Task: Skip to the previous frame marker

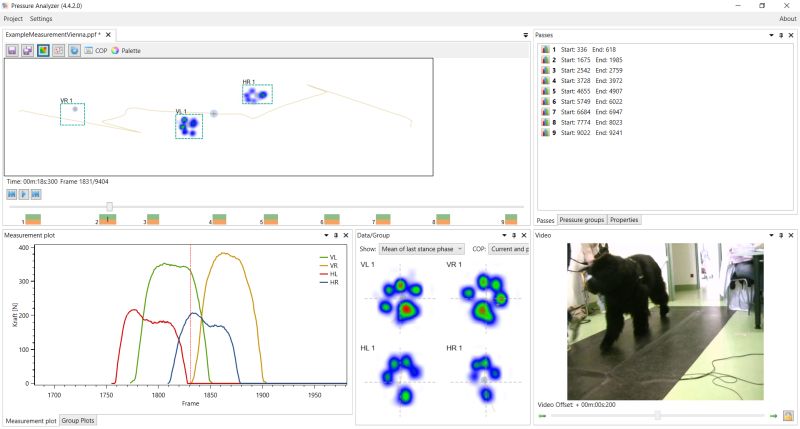Action: (11, 194)
